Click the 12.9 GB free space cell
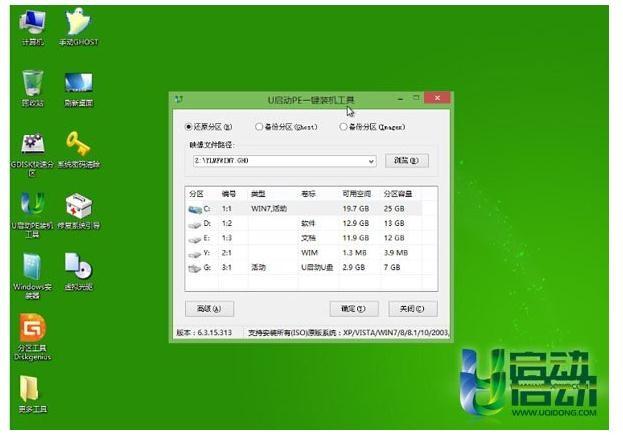The image size is (623, 438). [356, 224]
